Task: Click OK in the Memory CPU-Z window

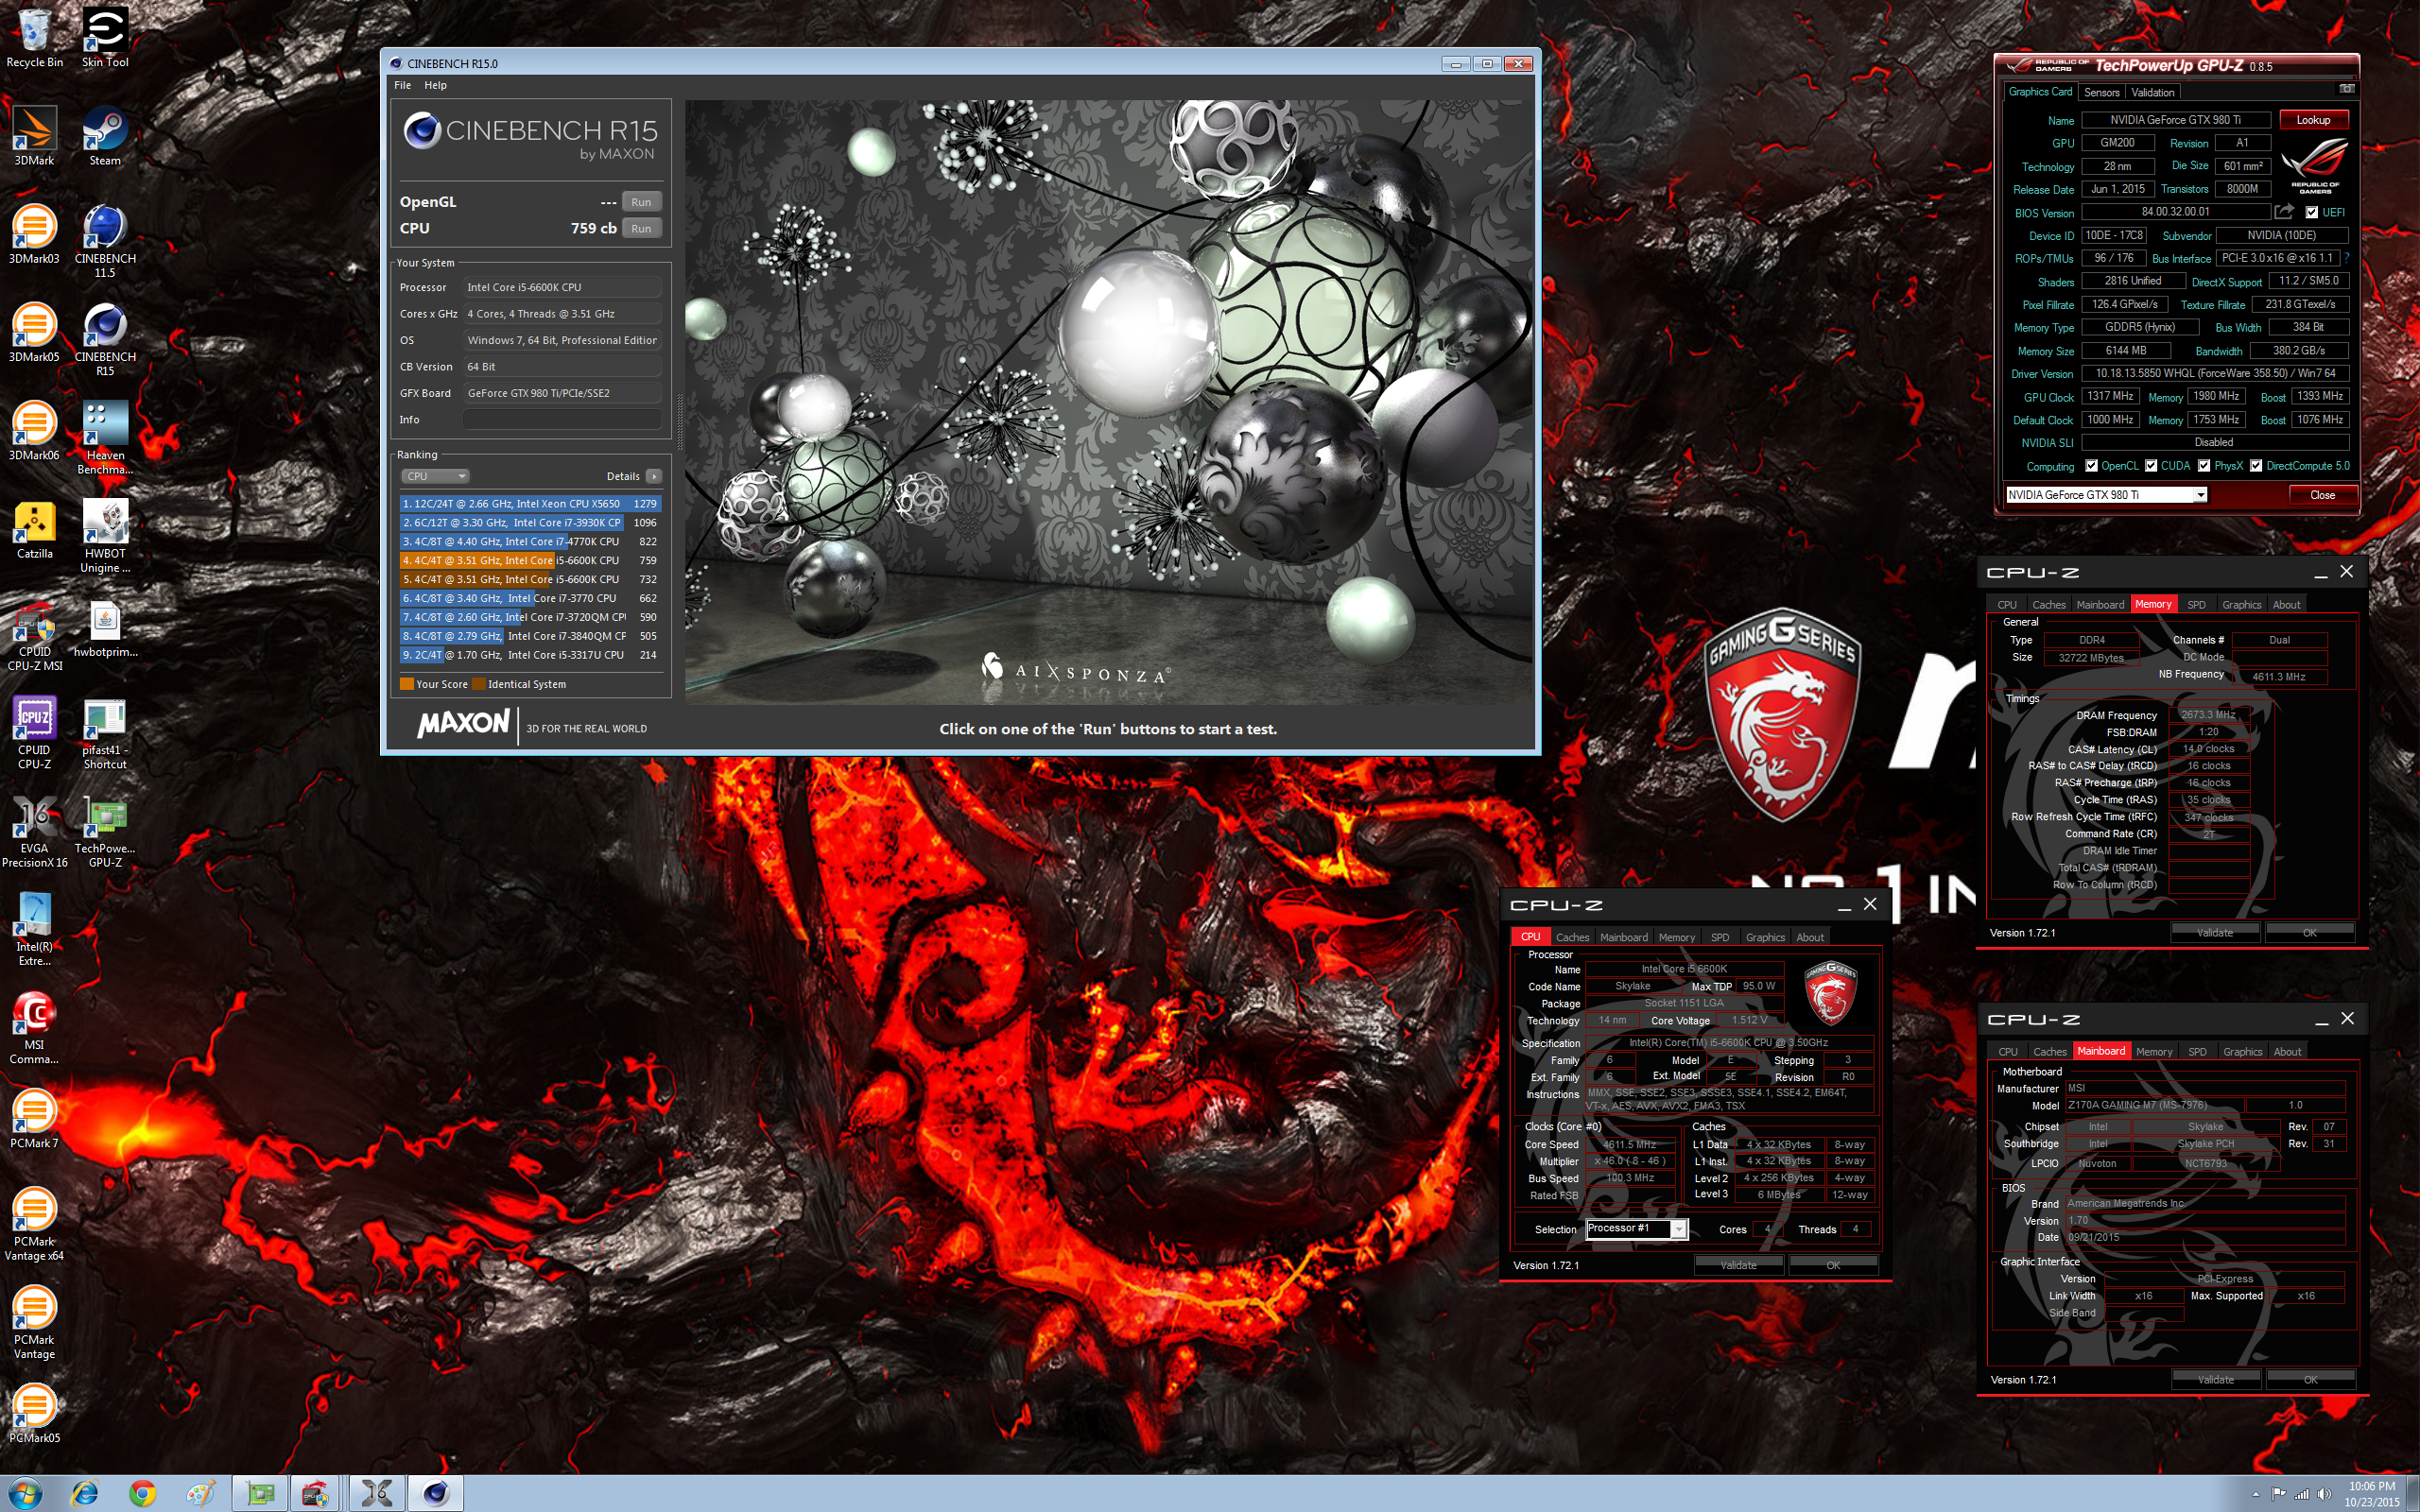Action: click(x=2309, y=933)
